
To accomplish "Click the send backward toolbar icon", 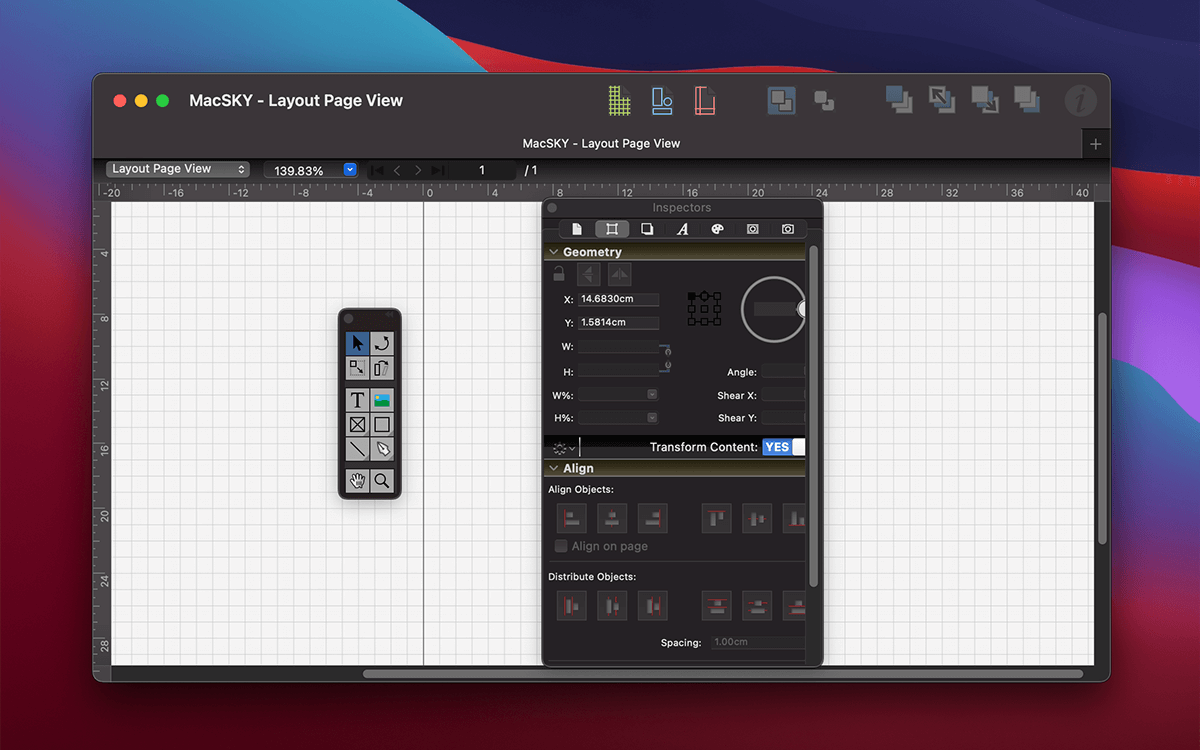I will 984,99.
